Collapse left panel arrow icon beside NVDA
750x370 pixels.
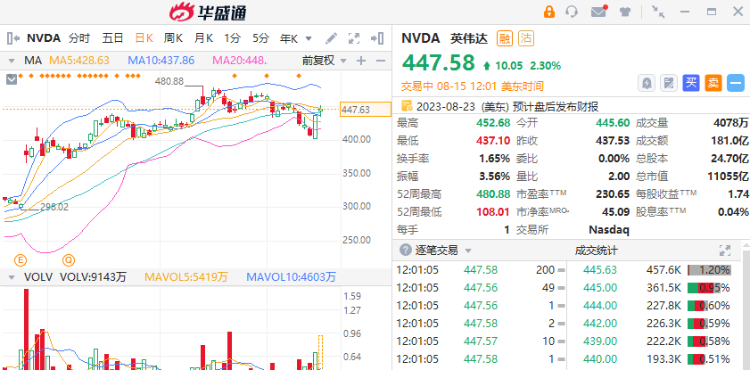click(13, 38)
